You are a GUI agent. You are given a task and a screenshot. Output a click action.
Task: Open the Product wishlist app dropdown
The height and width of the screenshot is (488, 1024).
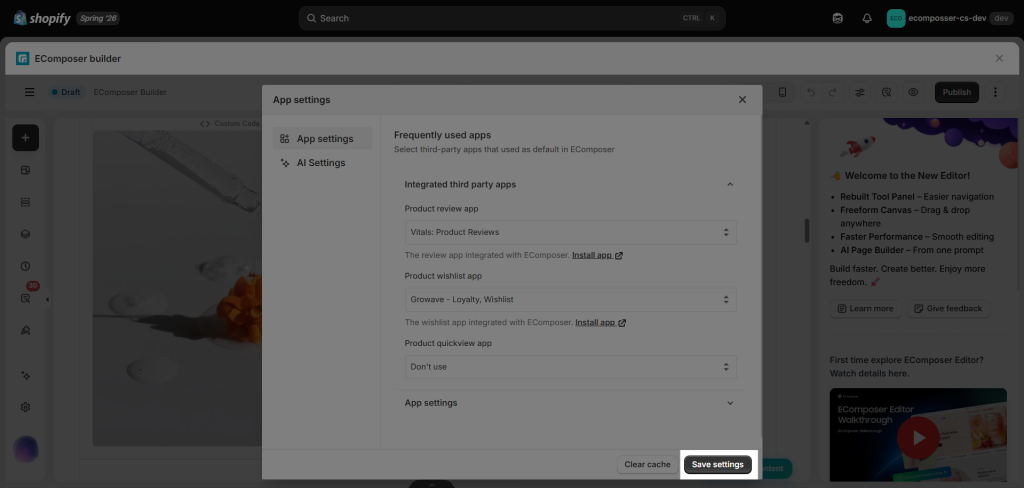tap(570, 299)
